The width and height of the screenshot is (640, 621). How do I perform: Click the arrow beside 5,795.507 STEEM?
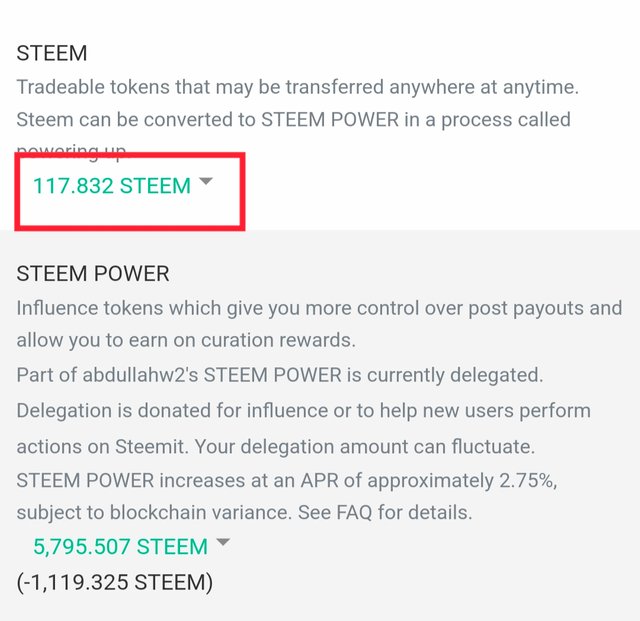point(223,544)
